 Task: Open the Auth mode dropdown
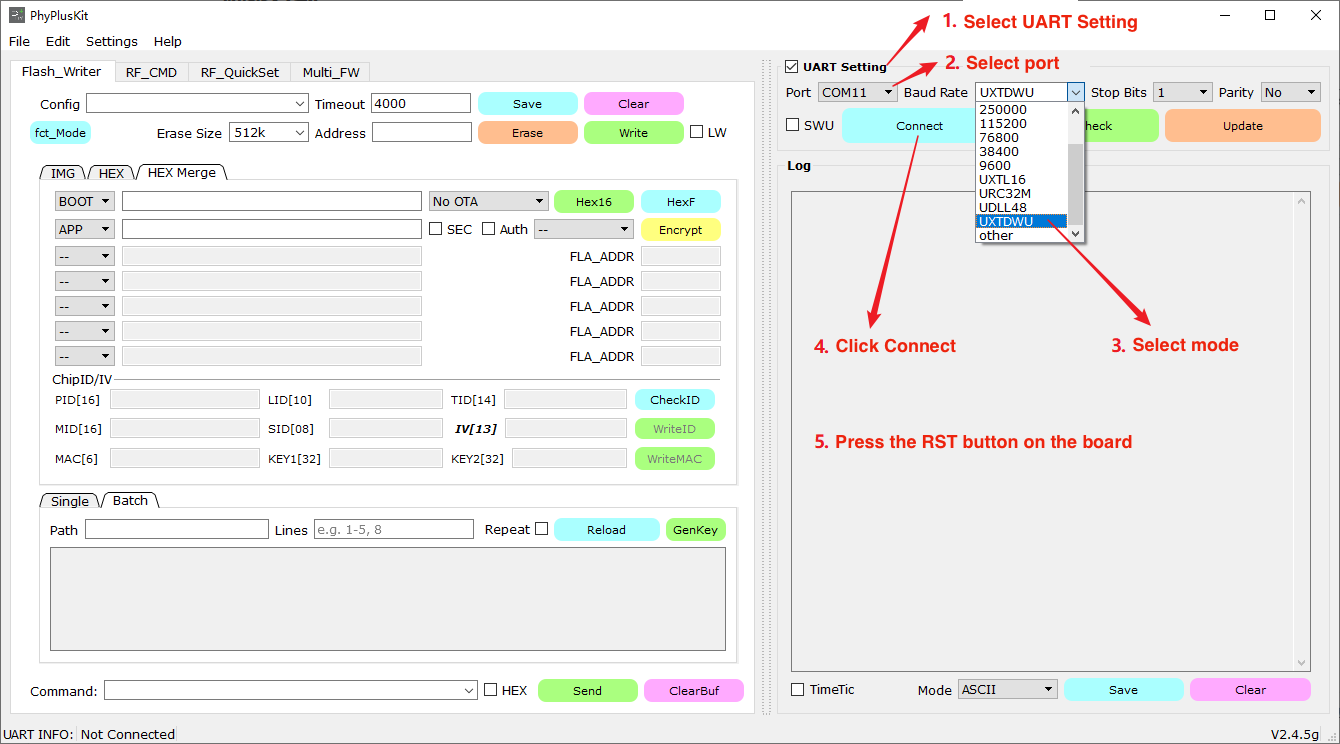coord(584,229)
